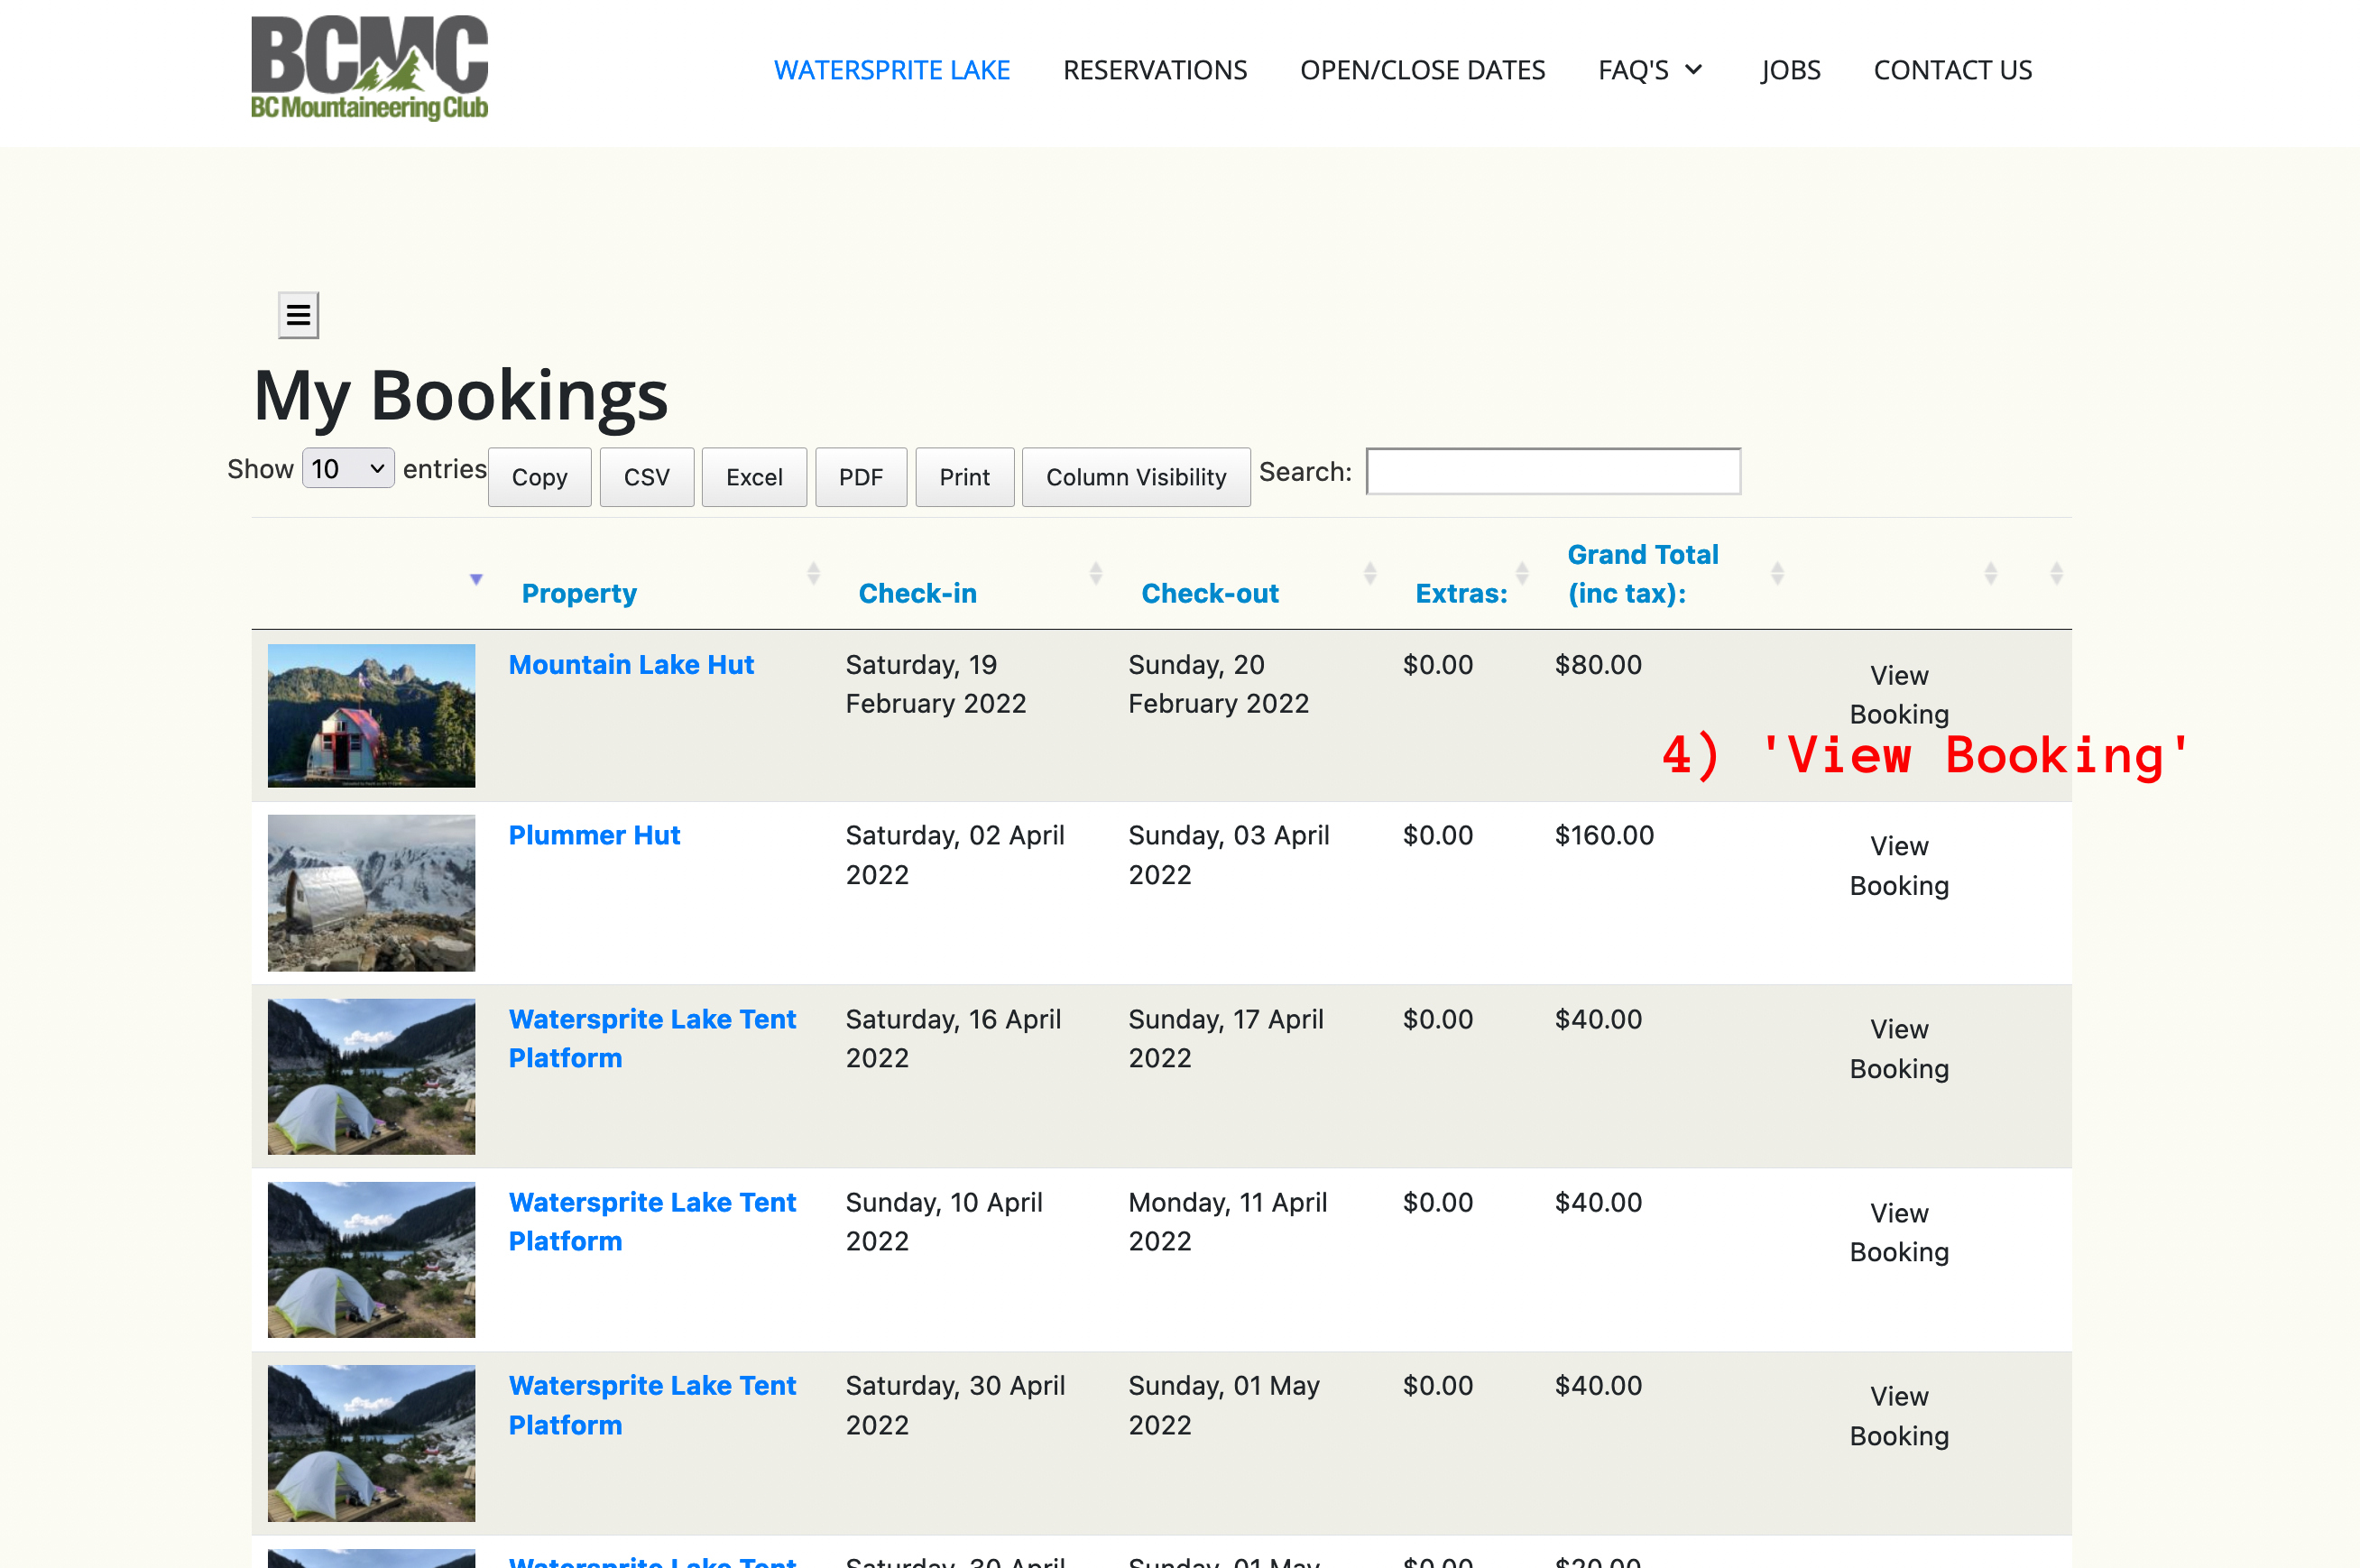Click the Grand Total (inc tax) header

tap(1642, 573)
